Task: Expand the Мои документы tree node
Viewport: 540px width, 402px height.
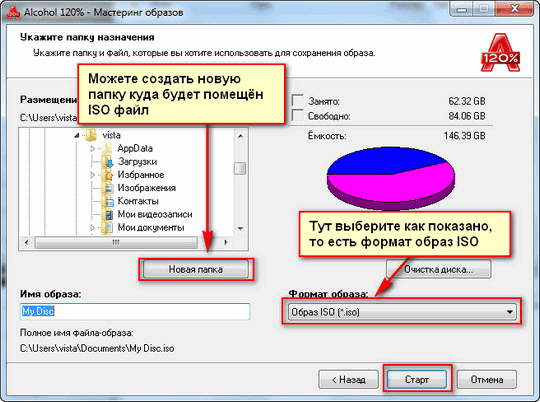Action: [x=92, y=227]
